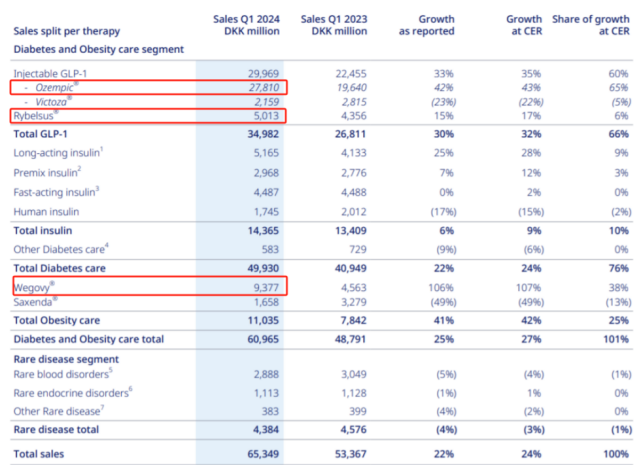Select Ozempic Q1 2023 sales 19,640

point(351,88)
